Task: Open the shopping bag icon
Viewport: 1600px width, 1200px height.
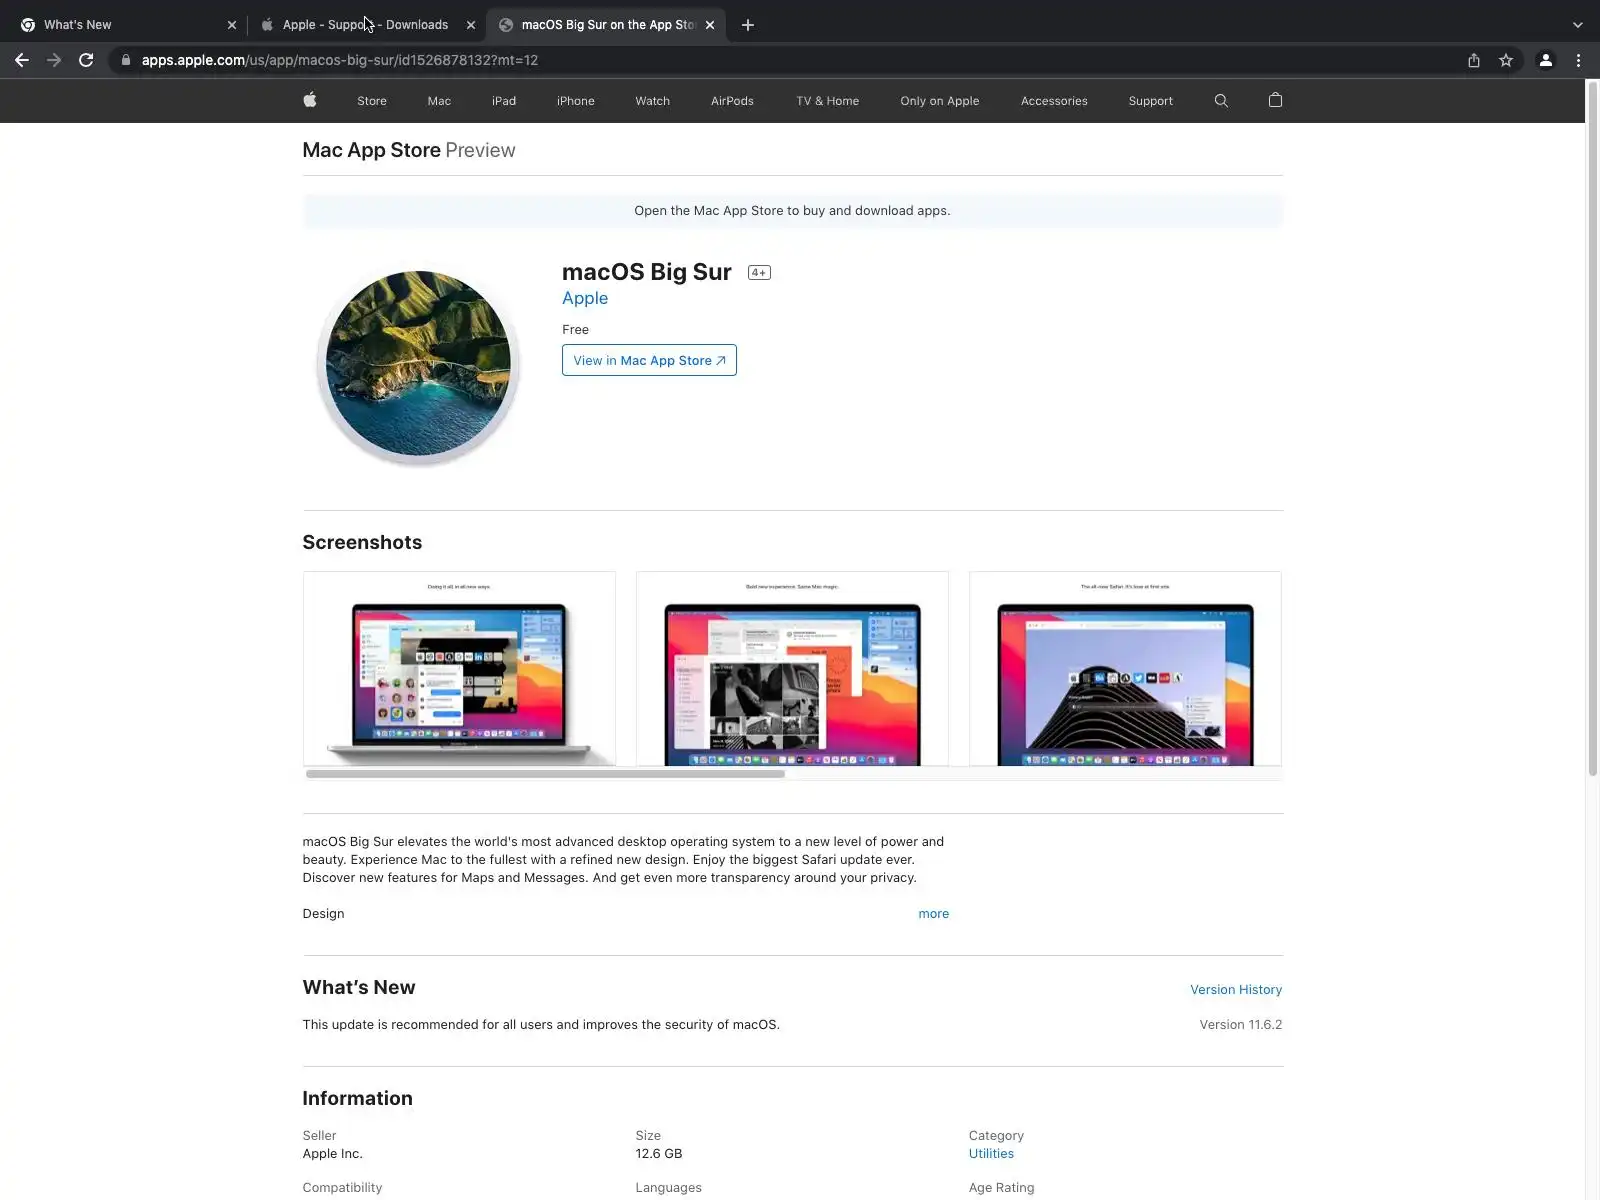Action: tap(1275, 100)
